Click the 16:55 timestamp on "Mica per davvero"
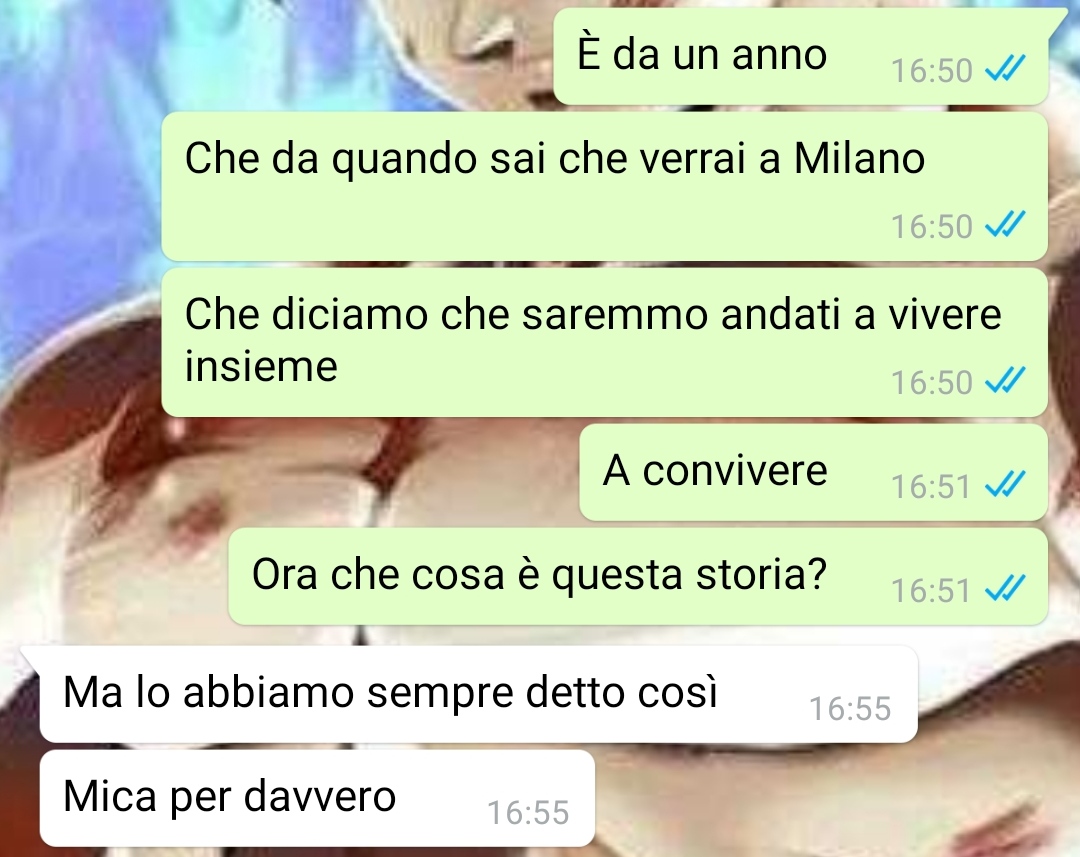This screenshot has height=857, width=1080. (528, 812)
